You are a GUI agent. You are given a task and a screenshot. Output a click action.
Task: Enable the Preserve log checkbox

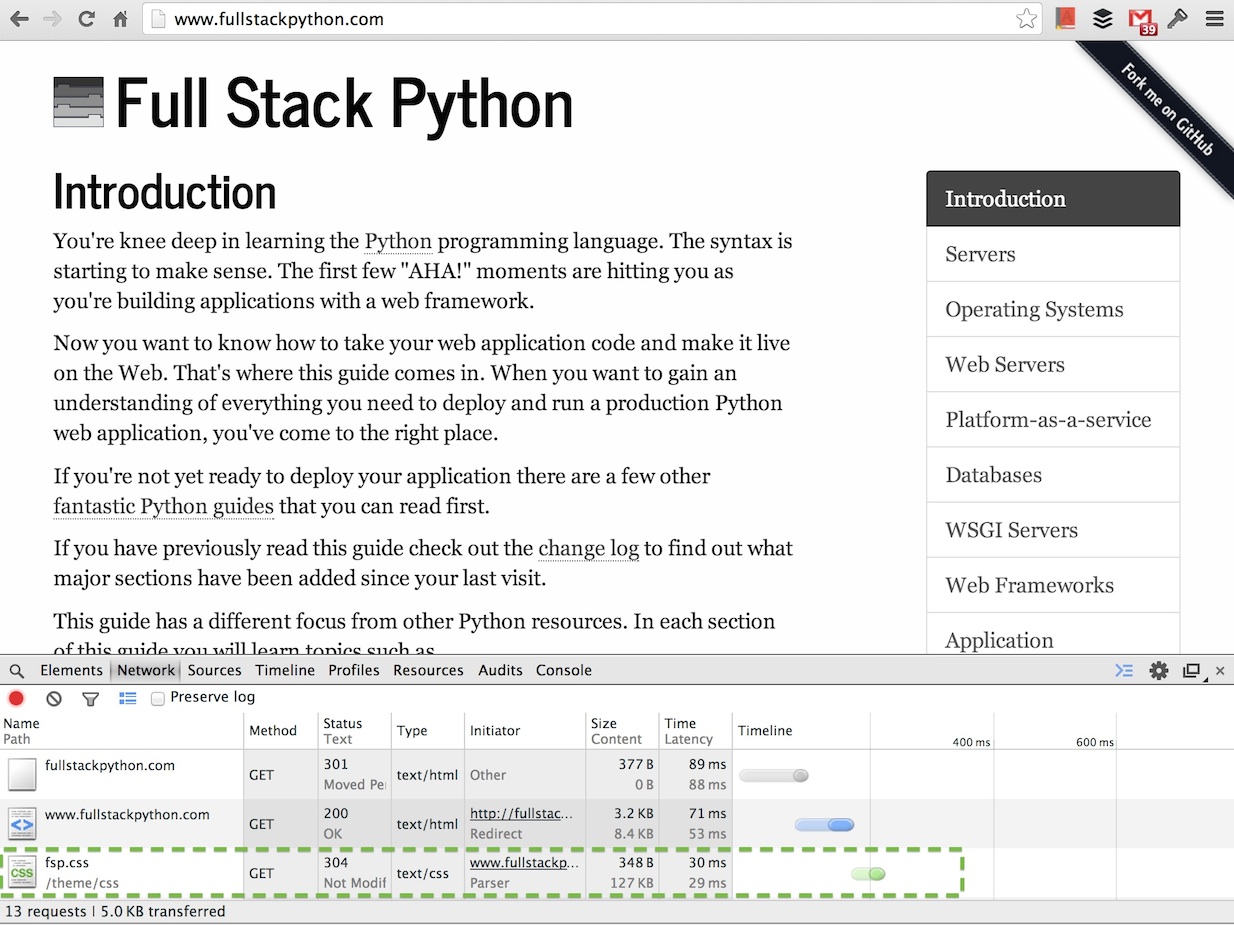click(157, 697)
